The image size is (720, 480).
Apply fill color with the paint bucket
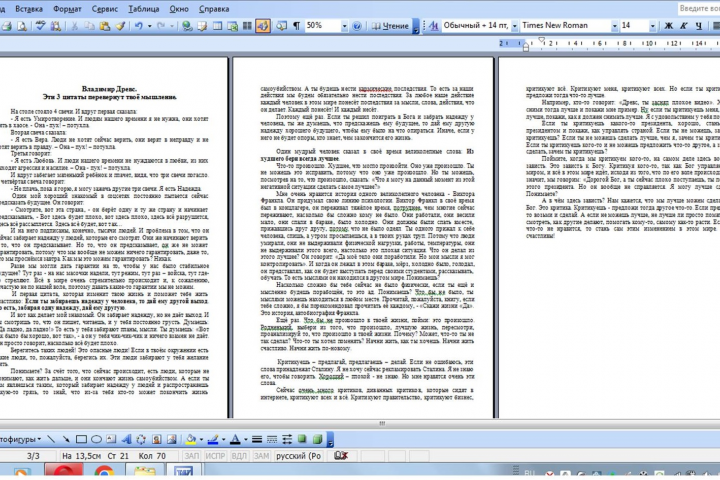tap(191, 440)
